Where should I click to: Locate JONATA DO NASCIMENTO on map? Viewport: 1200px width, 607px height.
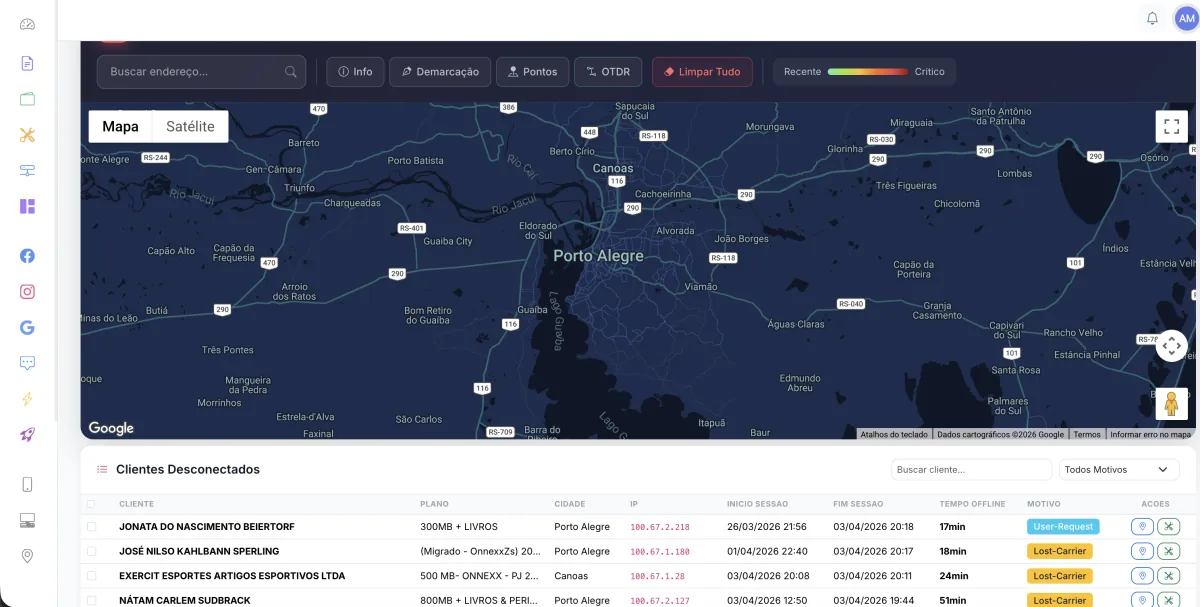pos(1143,526)
